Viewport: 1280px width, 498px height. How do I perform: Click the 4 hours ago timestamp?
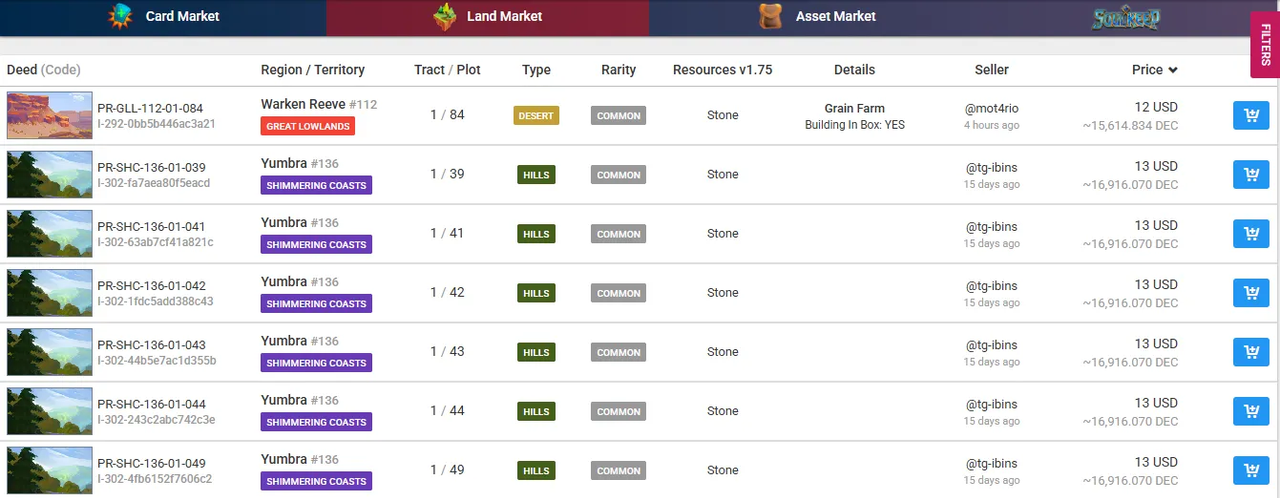pos(992,125)
